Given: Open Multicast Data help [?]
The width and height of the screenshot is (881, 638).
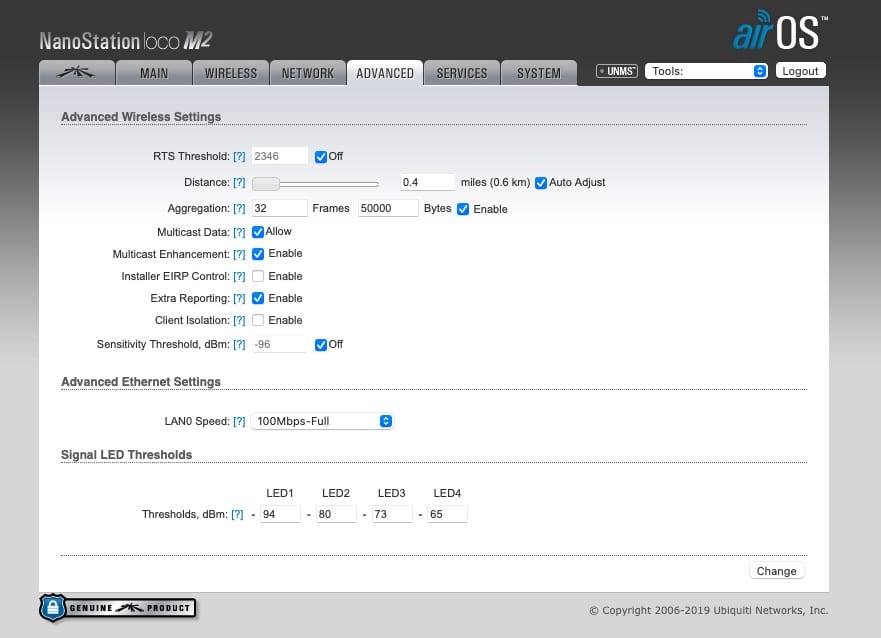Looking at the screenshot, I should tap(239, 233).
